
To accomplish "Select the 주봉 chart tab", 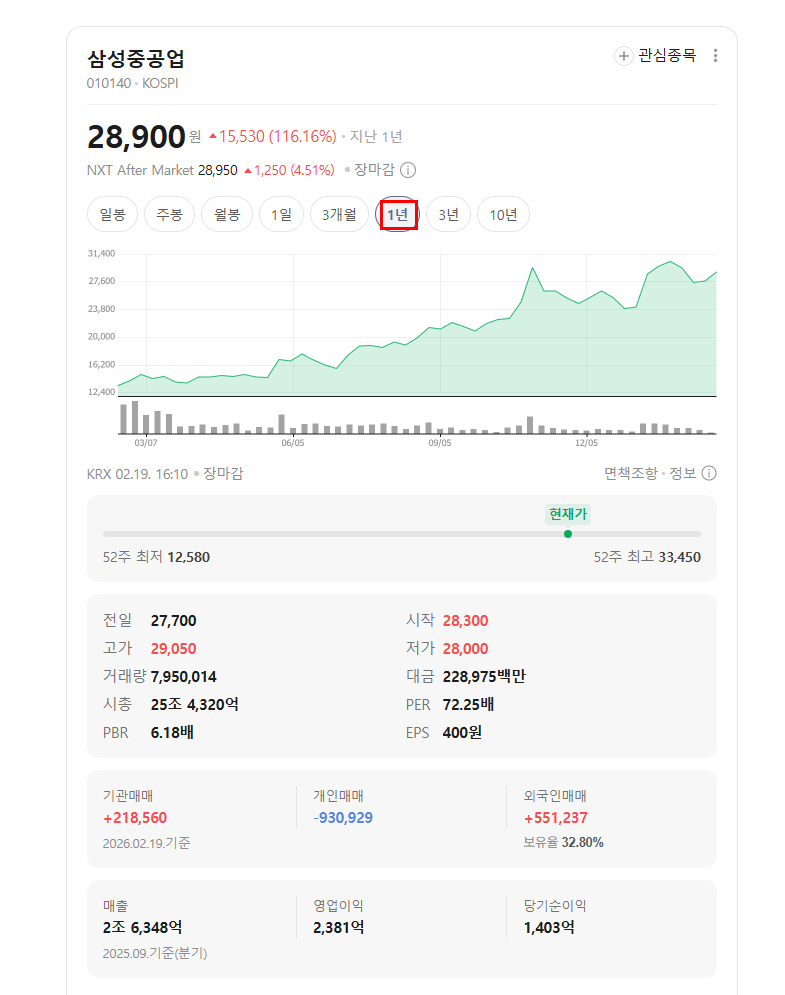I will tap(169, 214).
